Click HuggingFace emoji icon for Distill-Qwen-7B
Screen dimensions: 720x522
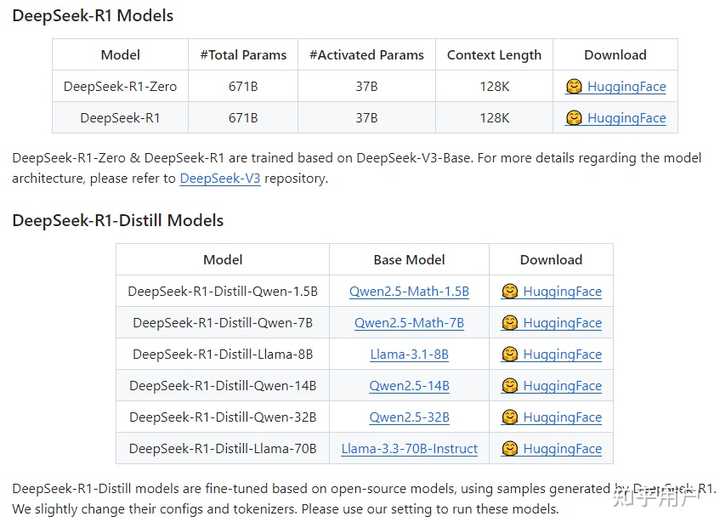510,323
